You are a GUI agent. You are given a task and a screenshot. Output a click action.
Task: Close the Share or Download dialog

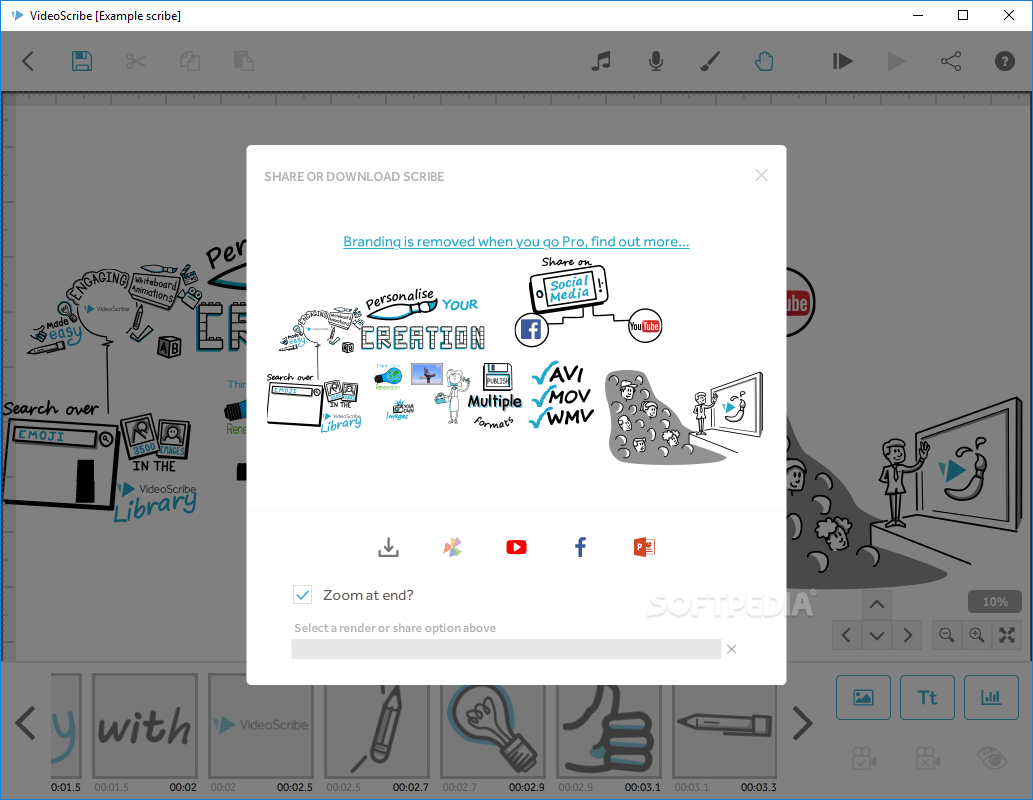click(762, 175)
